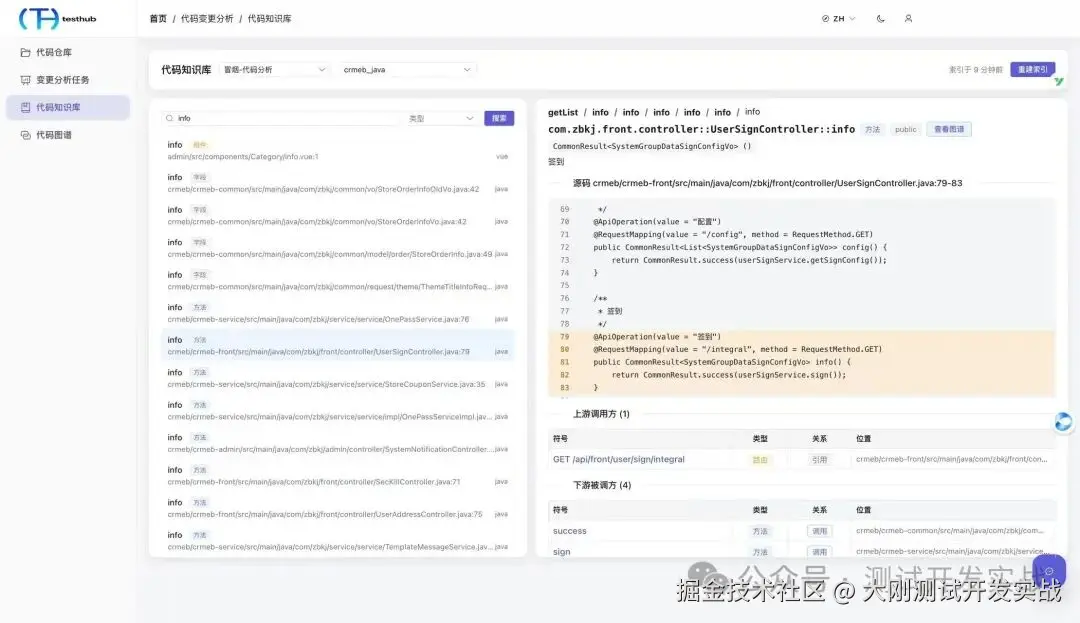Select the StoreOrderInfoVo.java:42 result
Image resolution: width=1080 pixels, height=623 pixels.
(338, 215)
